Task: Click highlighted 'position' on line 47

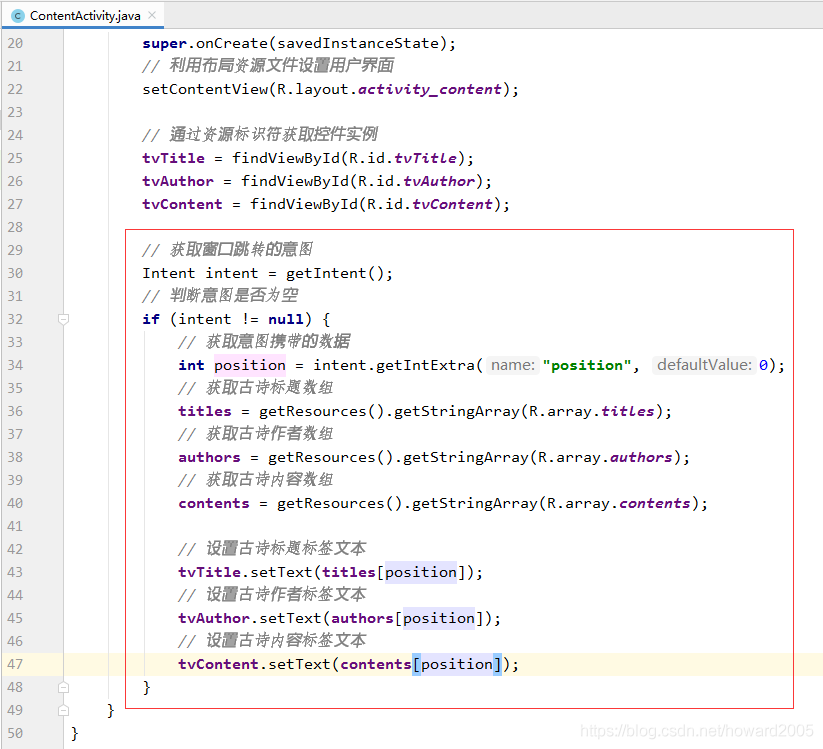Action: pos(457,664)
